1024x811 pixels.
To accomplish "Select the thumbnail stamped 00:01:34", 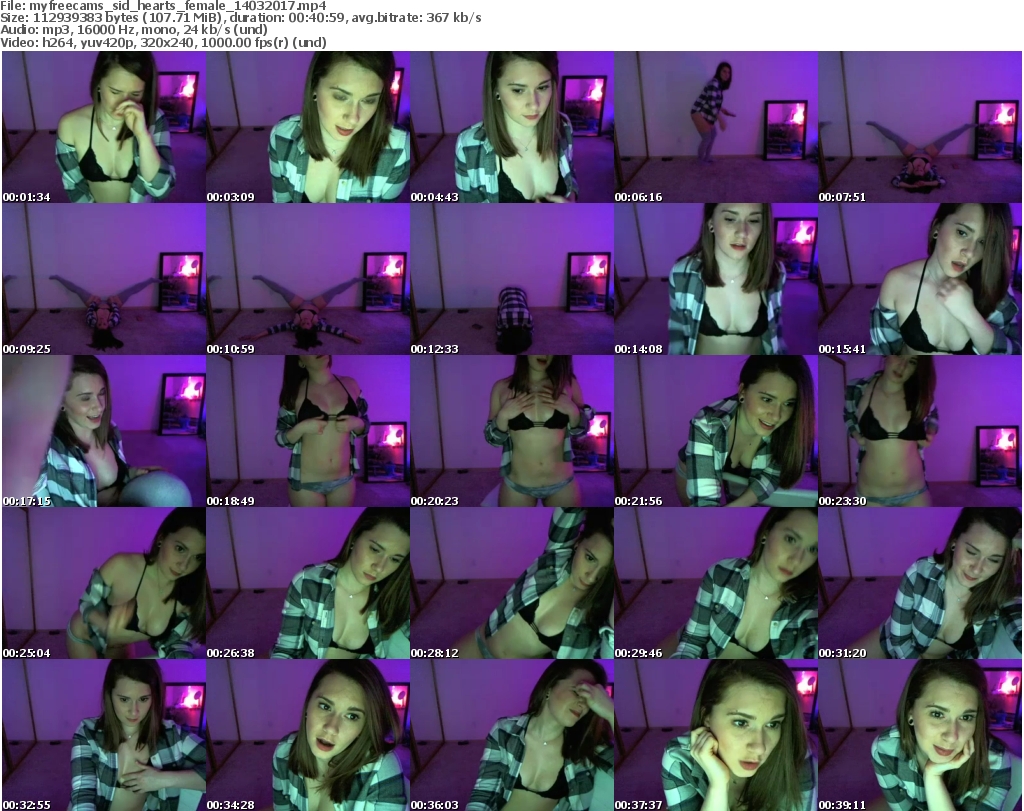I will coord(104,127).
